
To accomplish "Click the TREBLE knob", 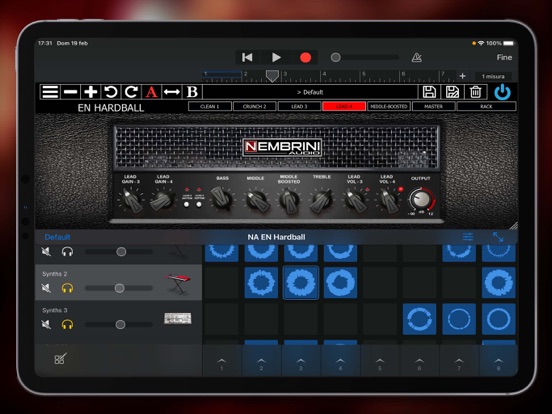I will tap(321, 200).
